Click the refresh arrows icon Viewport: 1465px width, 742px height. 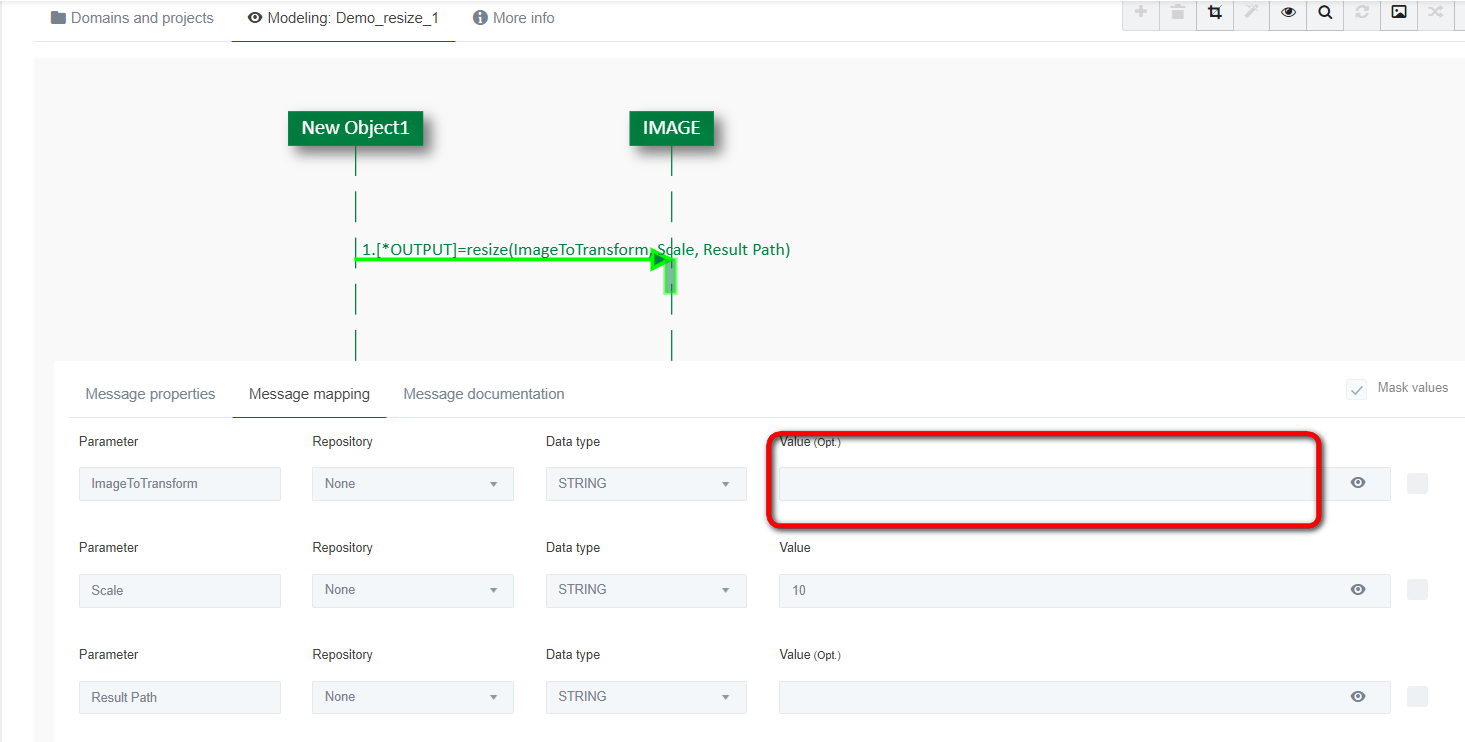1362,13
